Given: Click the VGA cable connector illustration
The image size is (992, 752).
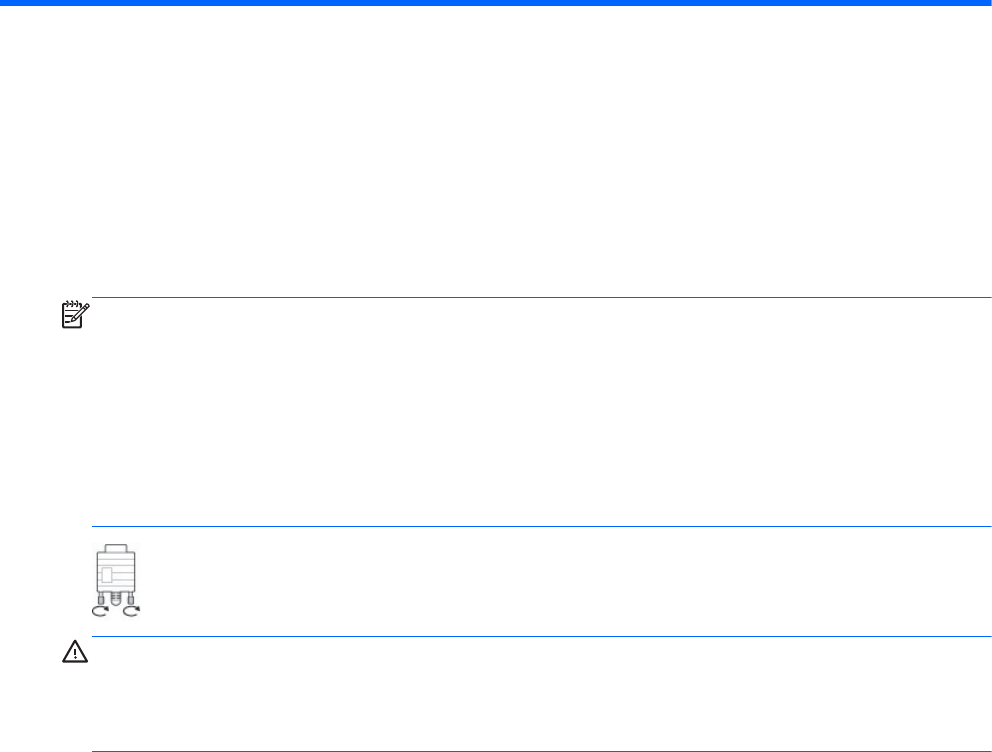Looking at the screenshot, I should click(116, 580).
